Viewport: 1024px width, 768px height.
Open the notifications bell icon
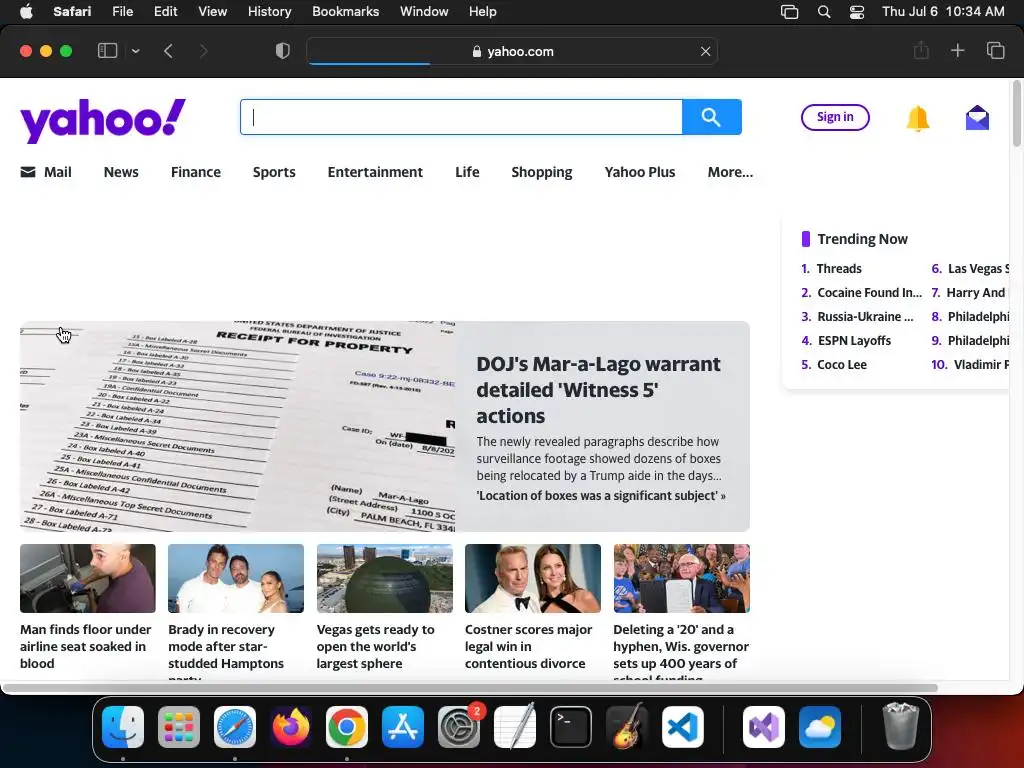click(918, 118)
